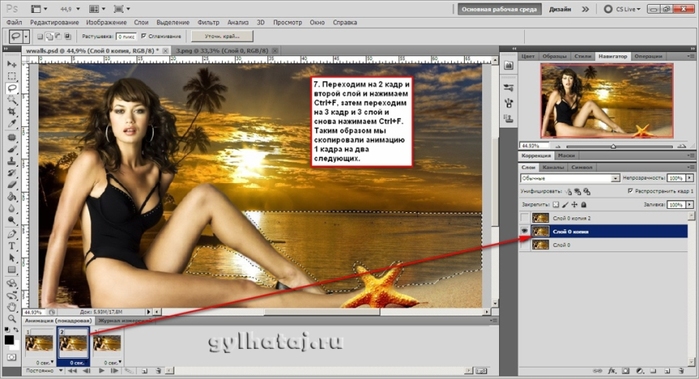Viewport: 699px width, 379px height.
Task: Select the Eraser tool
Action: 12,185
